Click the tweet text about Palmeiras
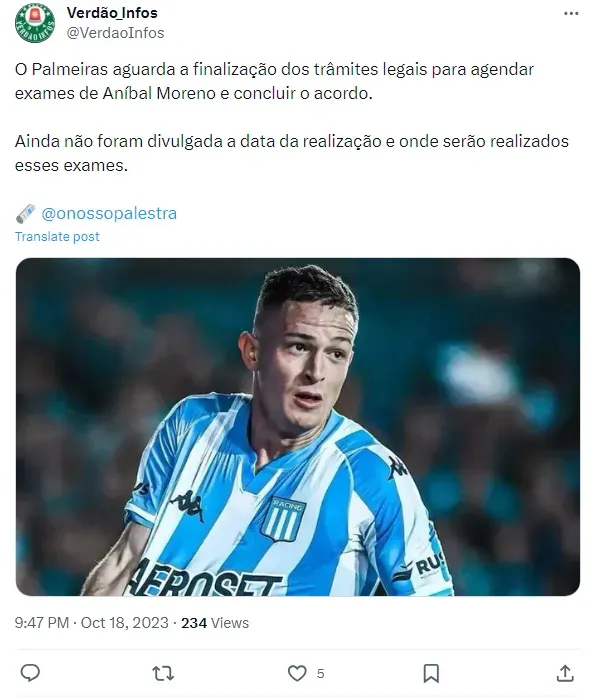Screen dimensions: 589x698 274,81
